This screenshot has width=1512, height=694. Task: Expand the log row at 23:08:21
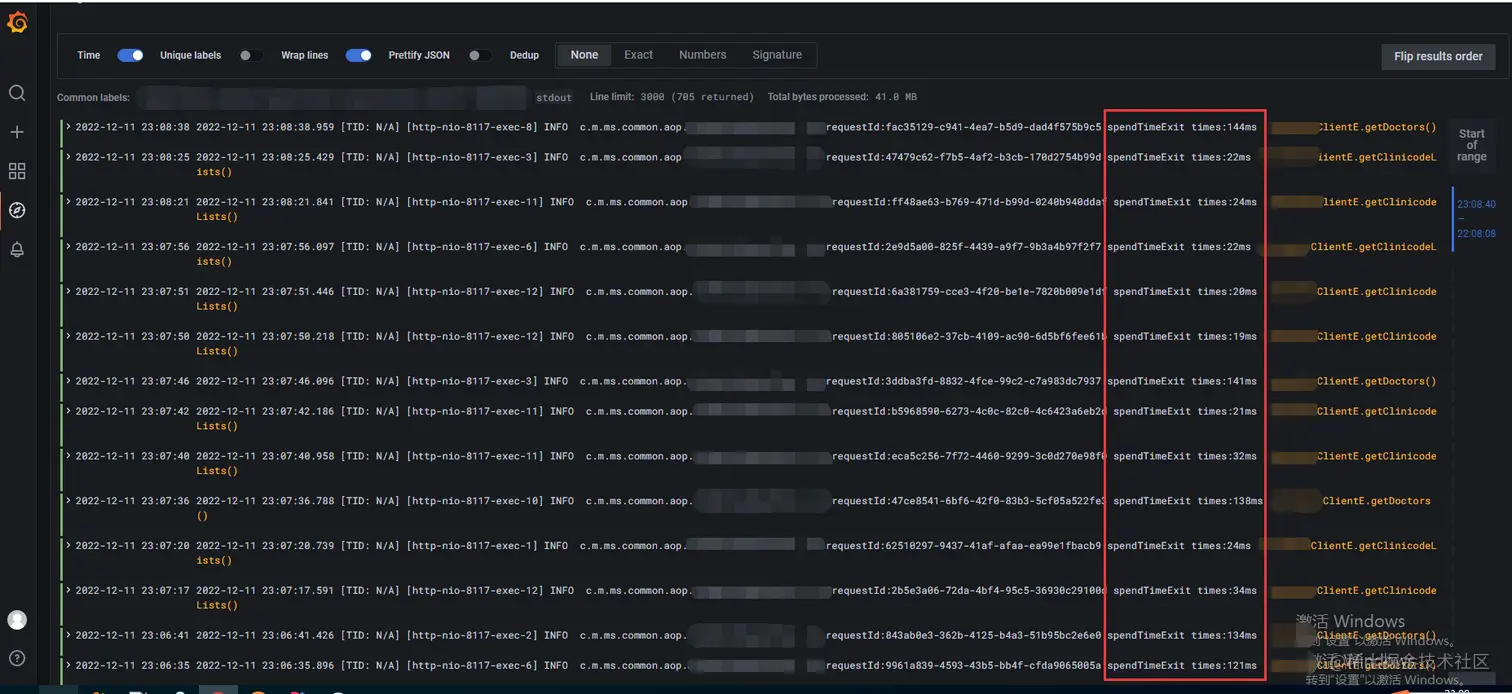point(68,202)
